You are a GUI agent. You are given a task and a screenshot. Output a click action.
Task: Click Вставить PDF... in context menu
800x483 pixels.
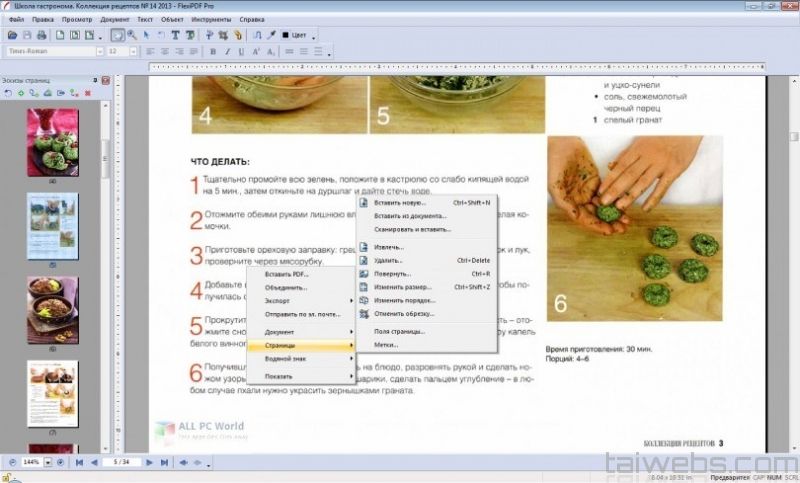[287, 274]
